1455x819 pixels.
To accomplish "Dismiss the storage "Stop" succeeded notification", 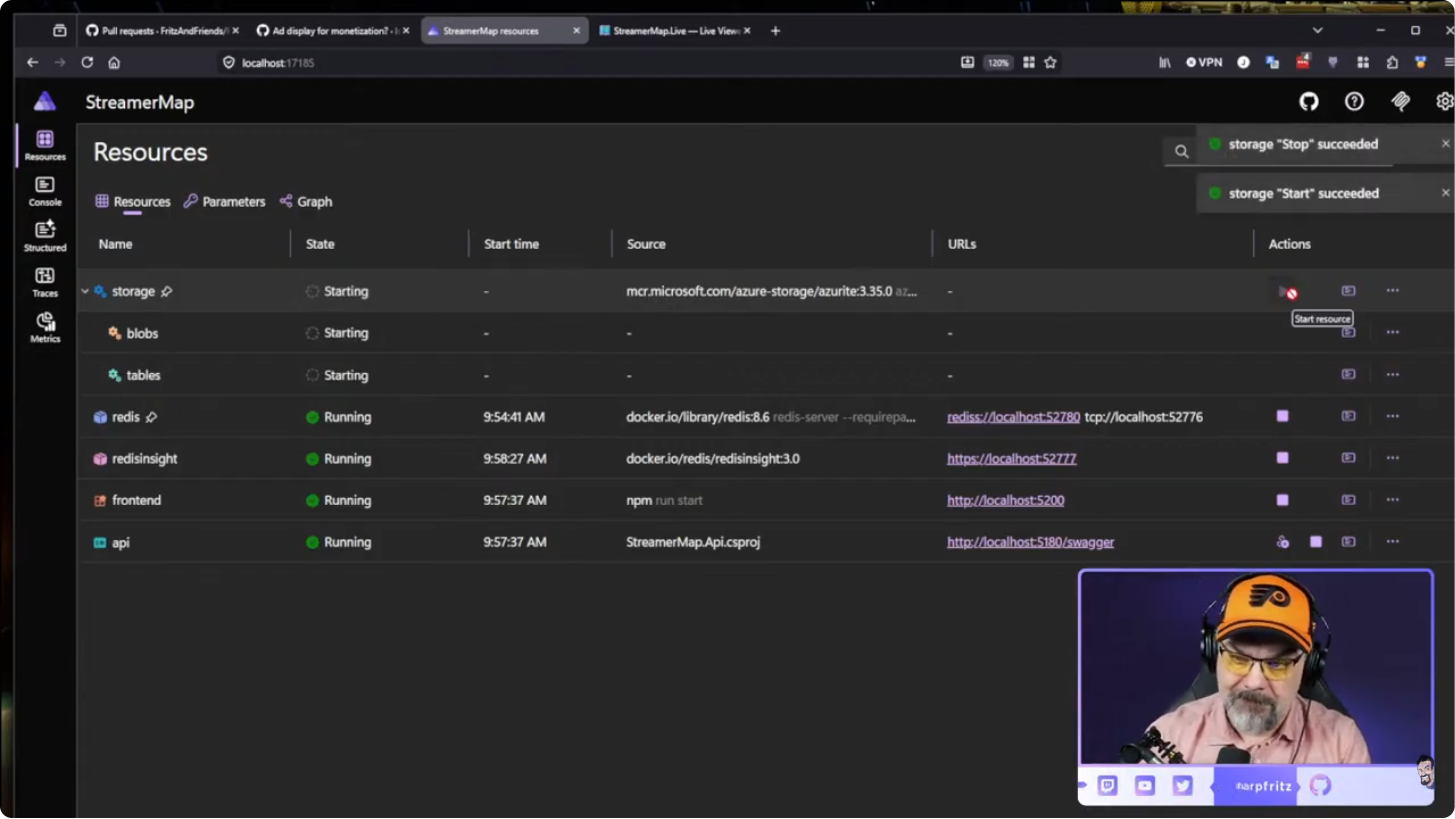I will click(1444, 144).
